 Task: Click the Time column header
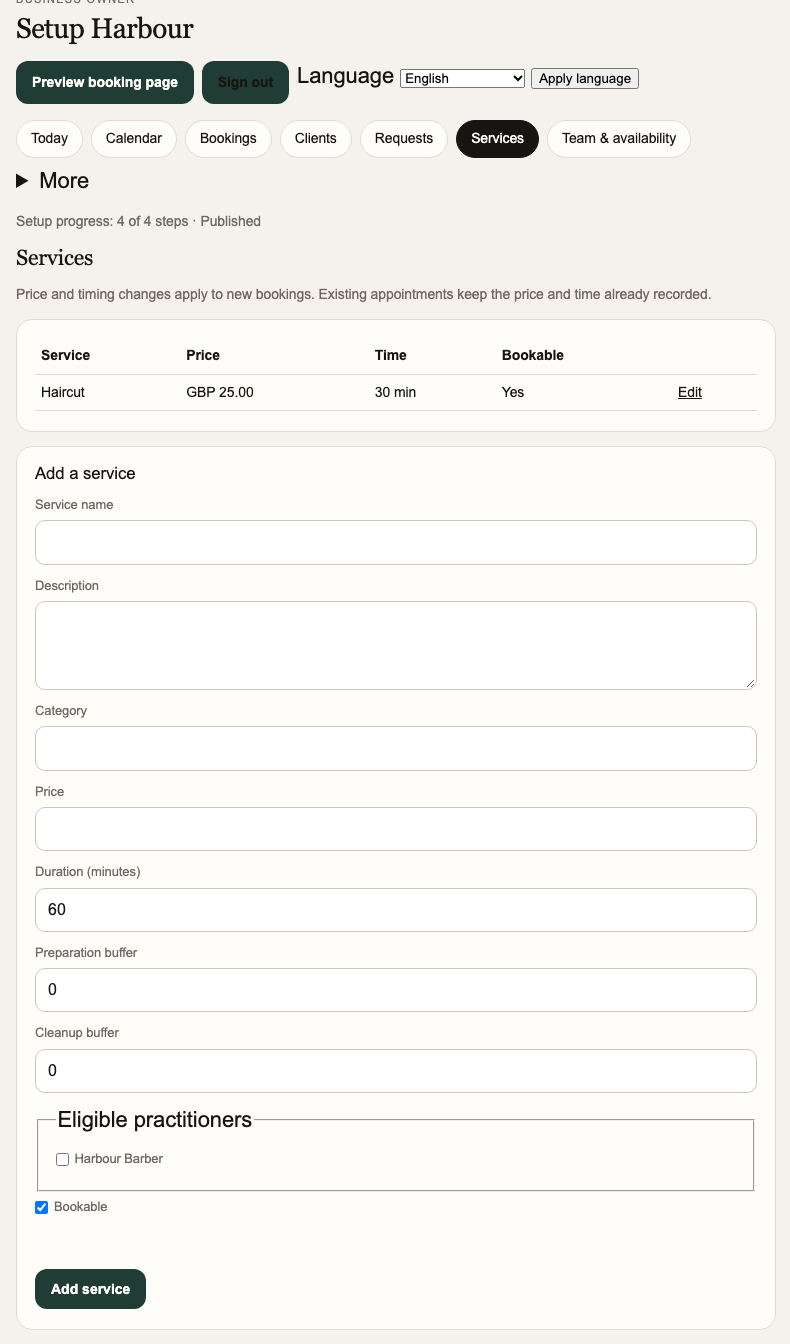(391, 355)
